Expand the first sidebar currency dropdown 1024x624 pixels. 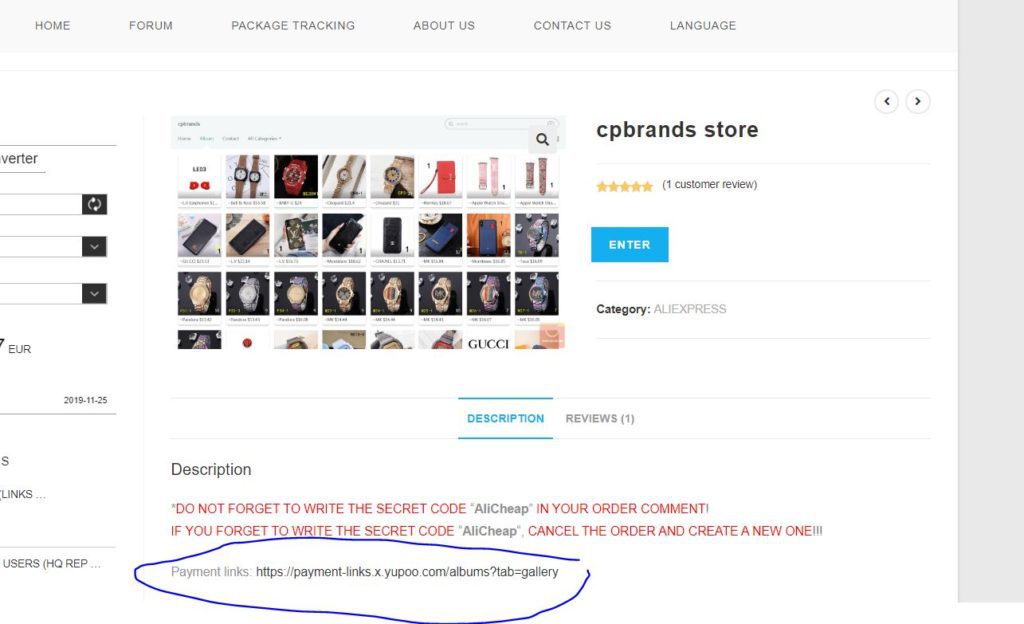[x=94, y=247]
